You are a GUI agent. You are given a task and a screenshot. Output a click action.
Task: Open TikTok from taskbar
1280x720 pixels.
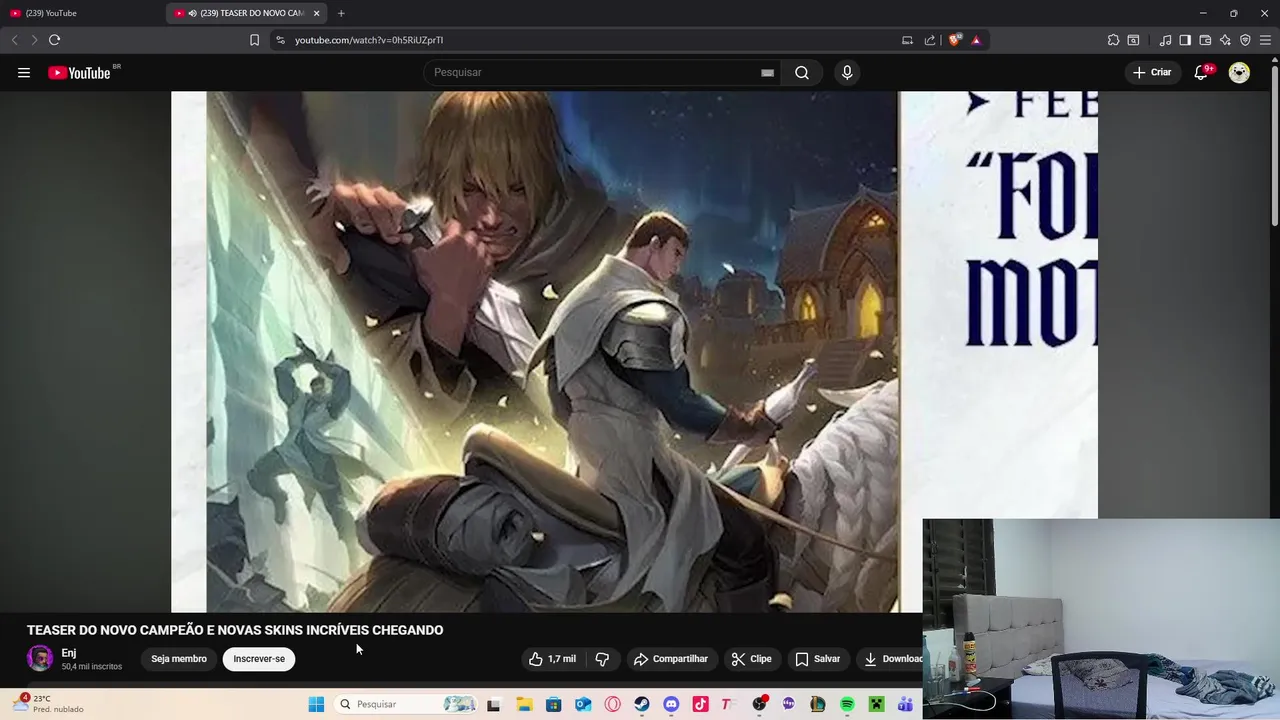point(700,704)
